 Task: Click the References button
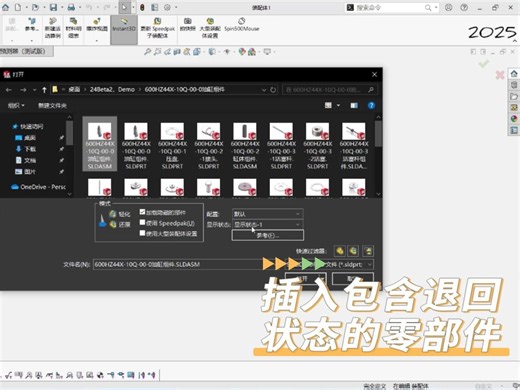(x=268, y=235)
